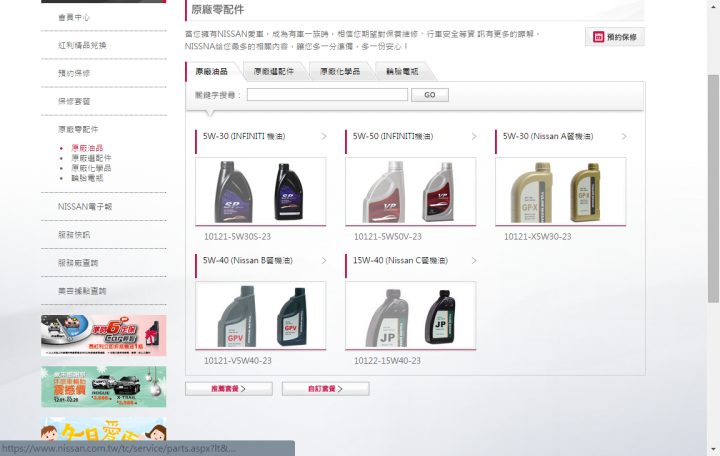Open 保修套餐 in the sidebar

(x=74, y=101)
